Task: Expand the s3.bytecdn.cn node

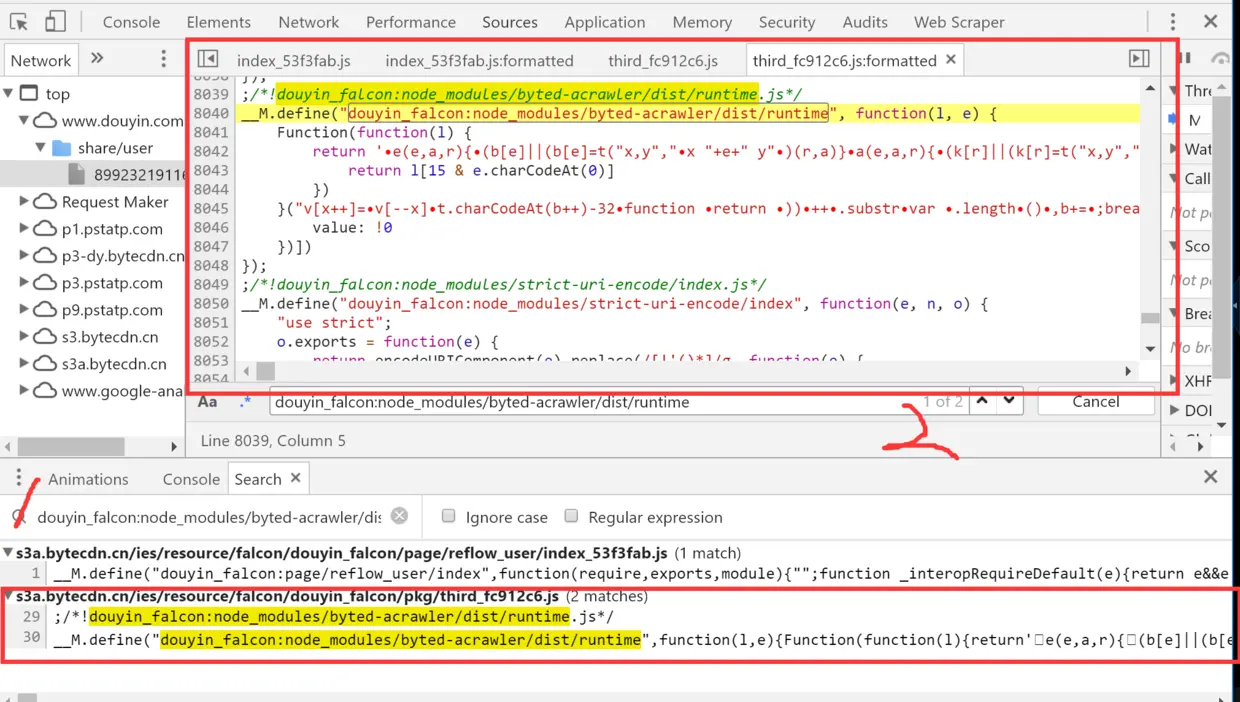Action: (24, 337)
